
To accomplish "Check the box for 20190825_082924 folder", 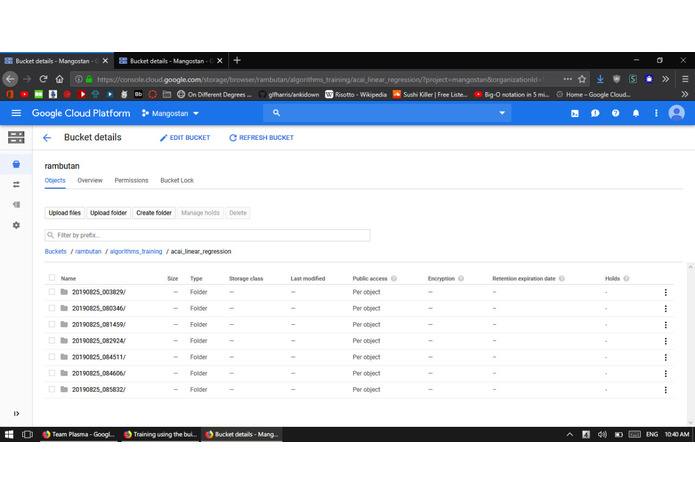I will [52, 340].
